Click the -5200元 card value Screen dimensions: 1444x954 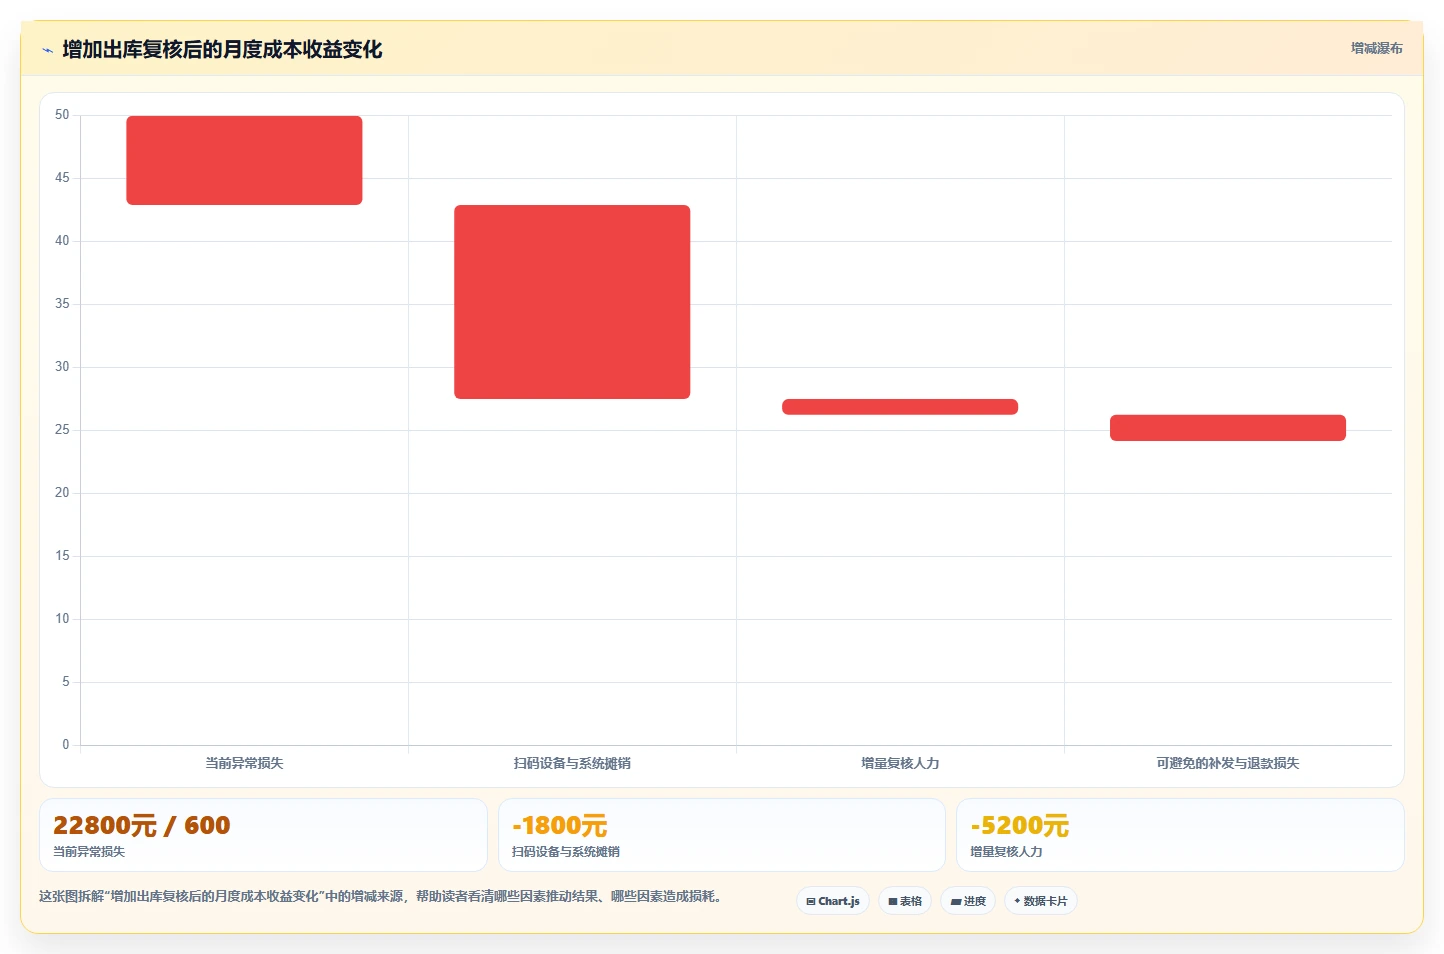pos(1019,826)
